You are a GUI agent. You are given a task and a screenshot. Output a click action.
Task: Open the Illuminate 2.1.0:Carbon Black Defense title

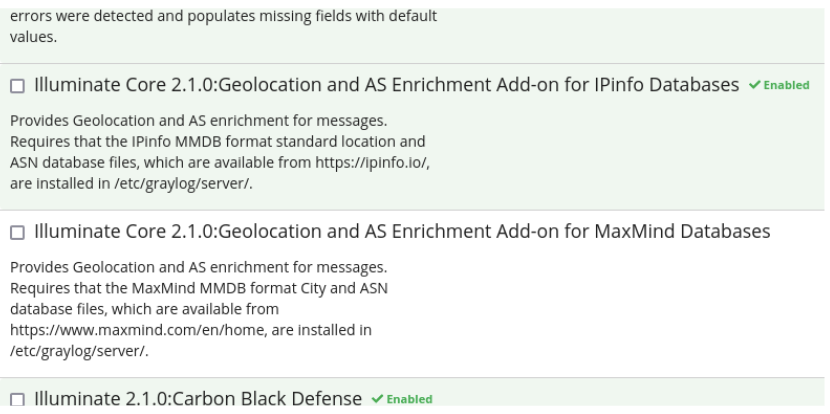pyautogui.click(x=198, y=400)
